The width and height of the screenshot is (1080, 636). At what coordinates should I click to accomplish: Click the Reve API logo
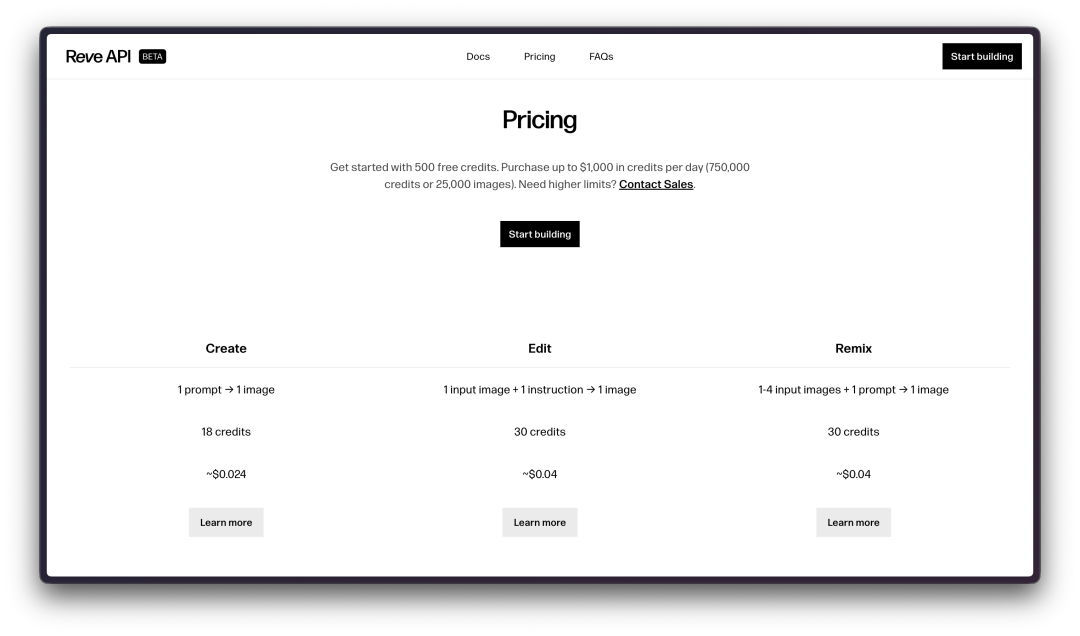tap(98, 57)
